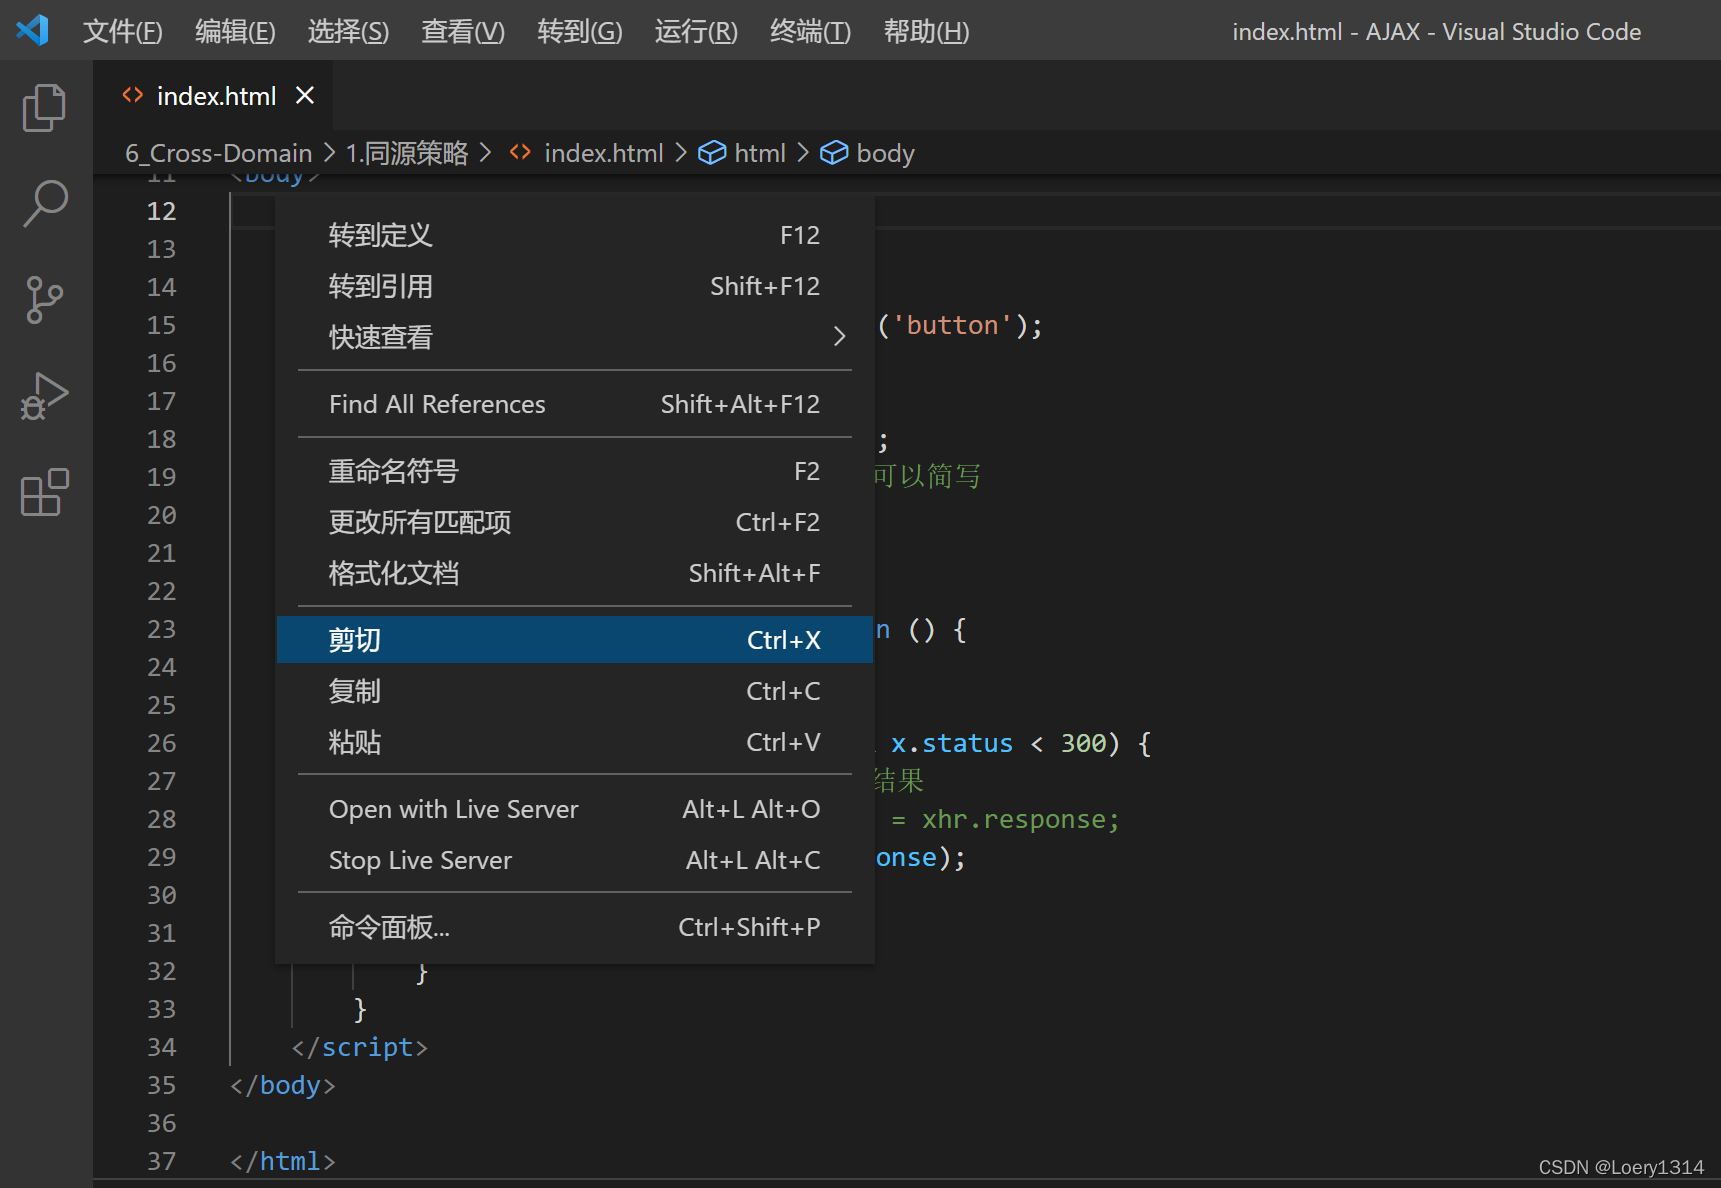The width and height of the screenshot is (1721, 1188).
Task: Click xhr.response in the code
Action: [1014, 819]
